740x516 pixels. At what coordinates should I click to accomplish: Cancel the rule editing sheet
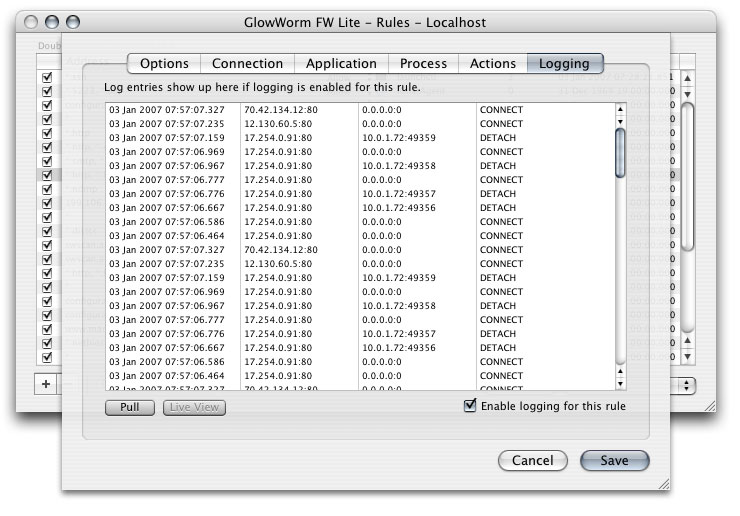[533, 460]
